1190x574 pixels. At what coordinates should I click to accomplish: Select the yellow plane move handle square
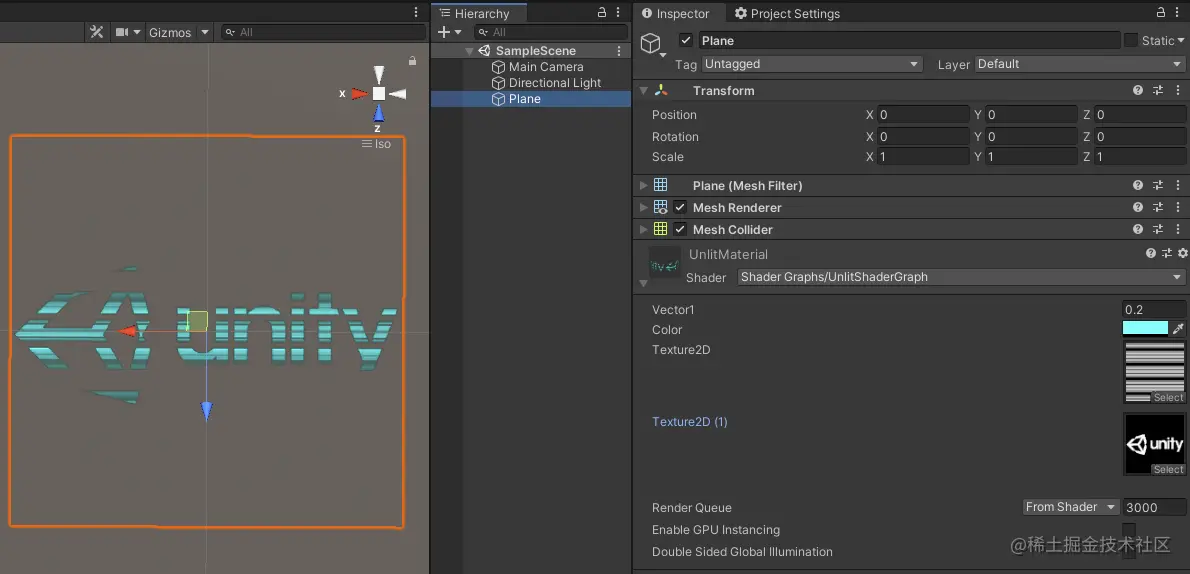197,321
